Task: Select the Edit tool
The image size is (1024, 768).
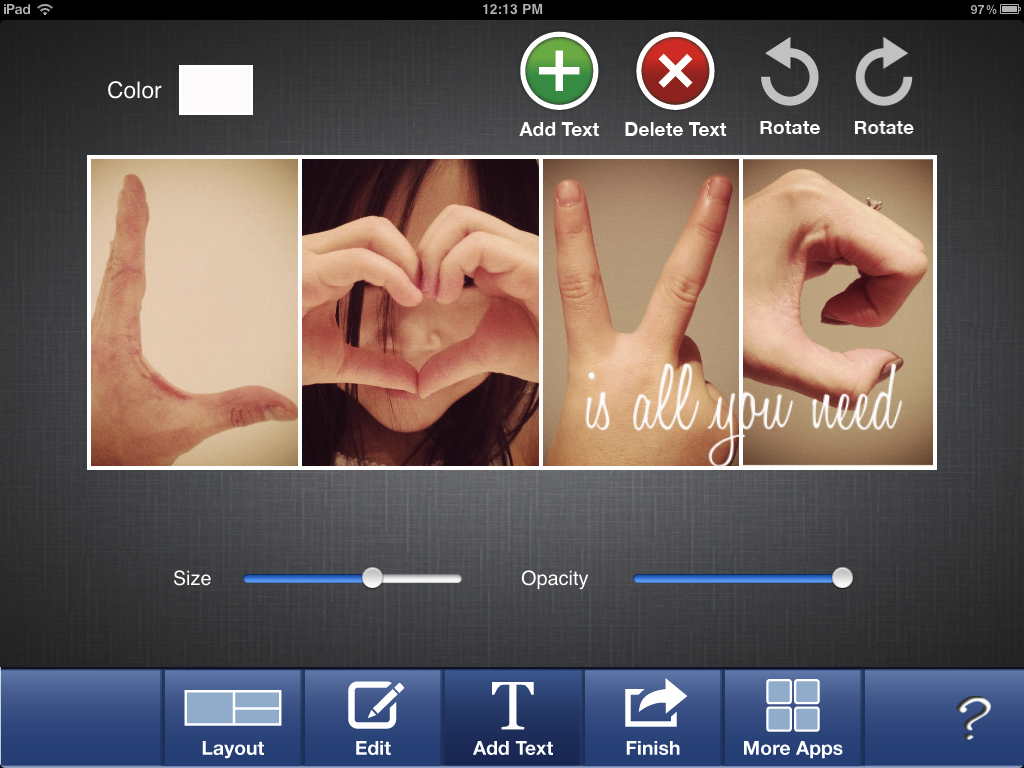Action: [372, 717]
